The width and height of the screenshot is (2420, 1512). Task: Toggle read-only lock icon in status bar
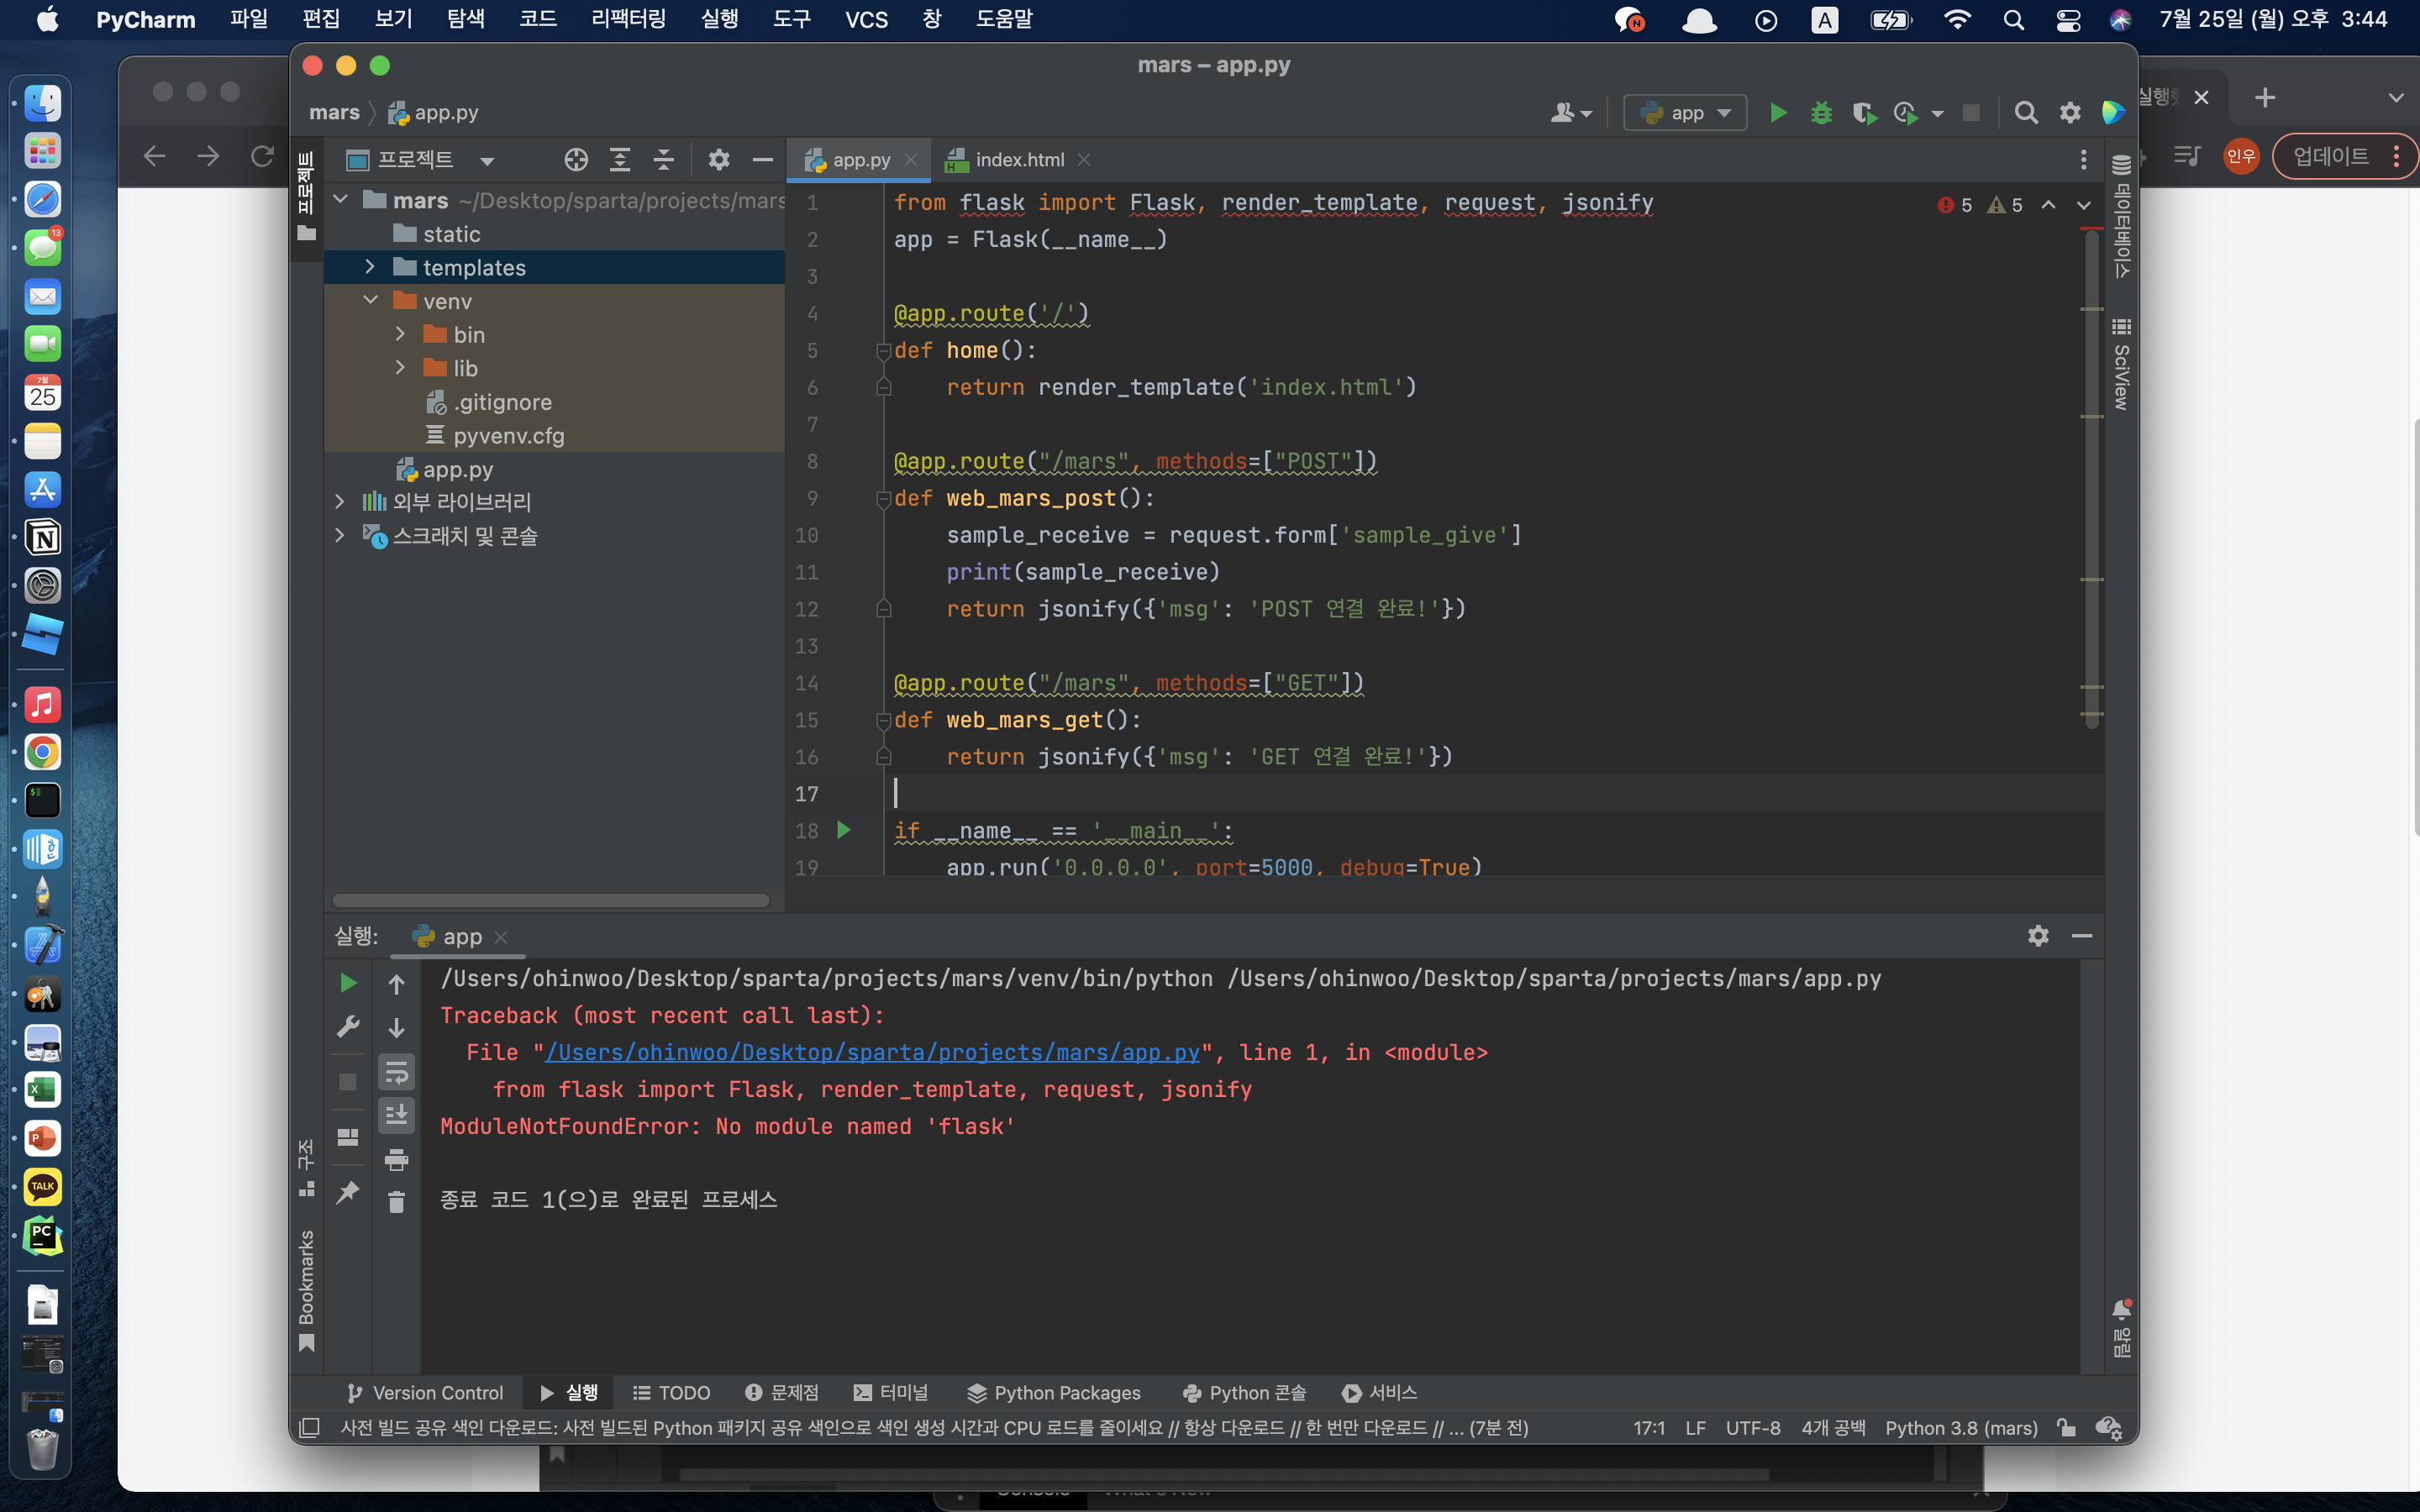coord(2066,1428)
